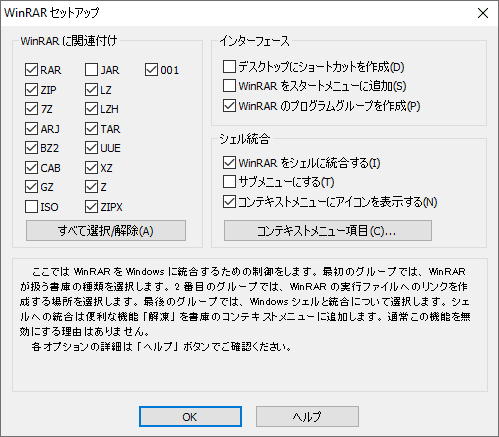Toggle the LZ checkbox
The image size is (499, 437).
[x=91, y=90]
